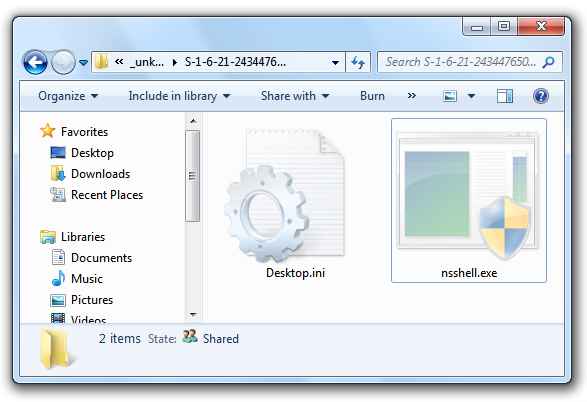Click into the Search input field
This screenshot has width=587, height=402.
[x=460, y=62]
